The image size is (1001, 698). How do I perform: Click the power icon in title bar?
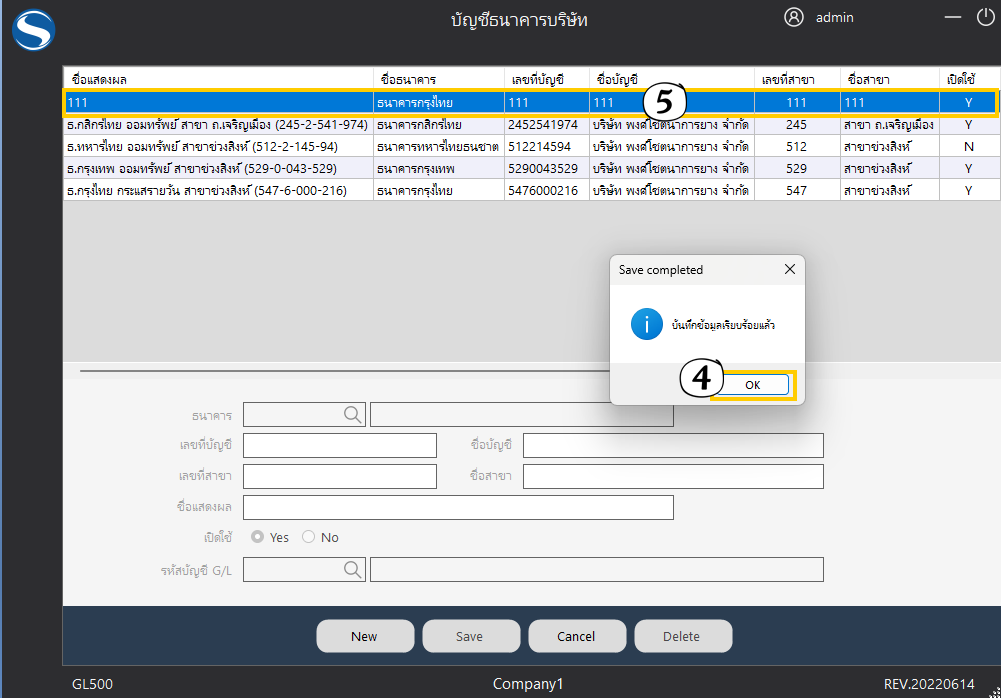(x=986, y=17)
